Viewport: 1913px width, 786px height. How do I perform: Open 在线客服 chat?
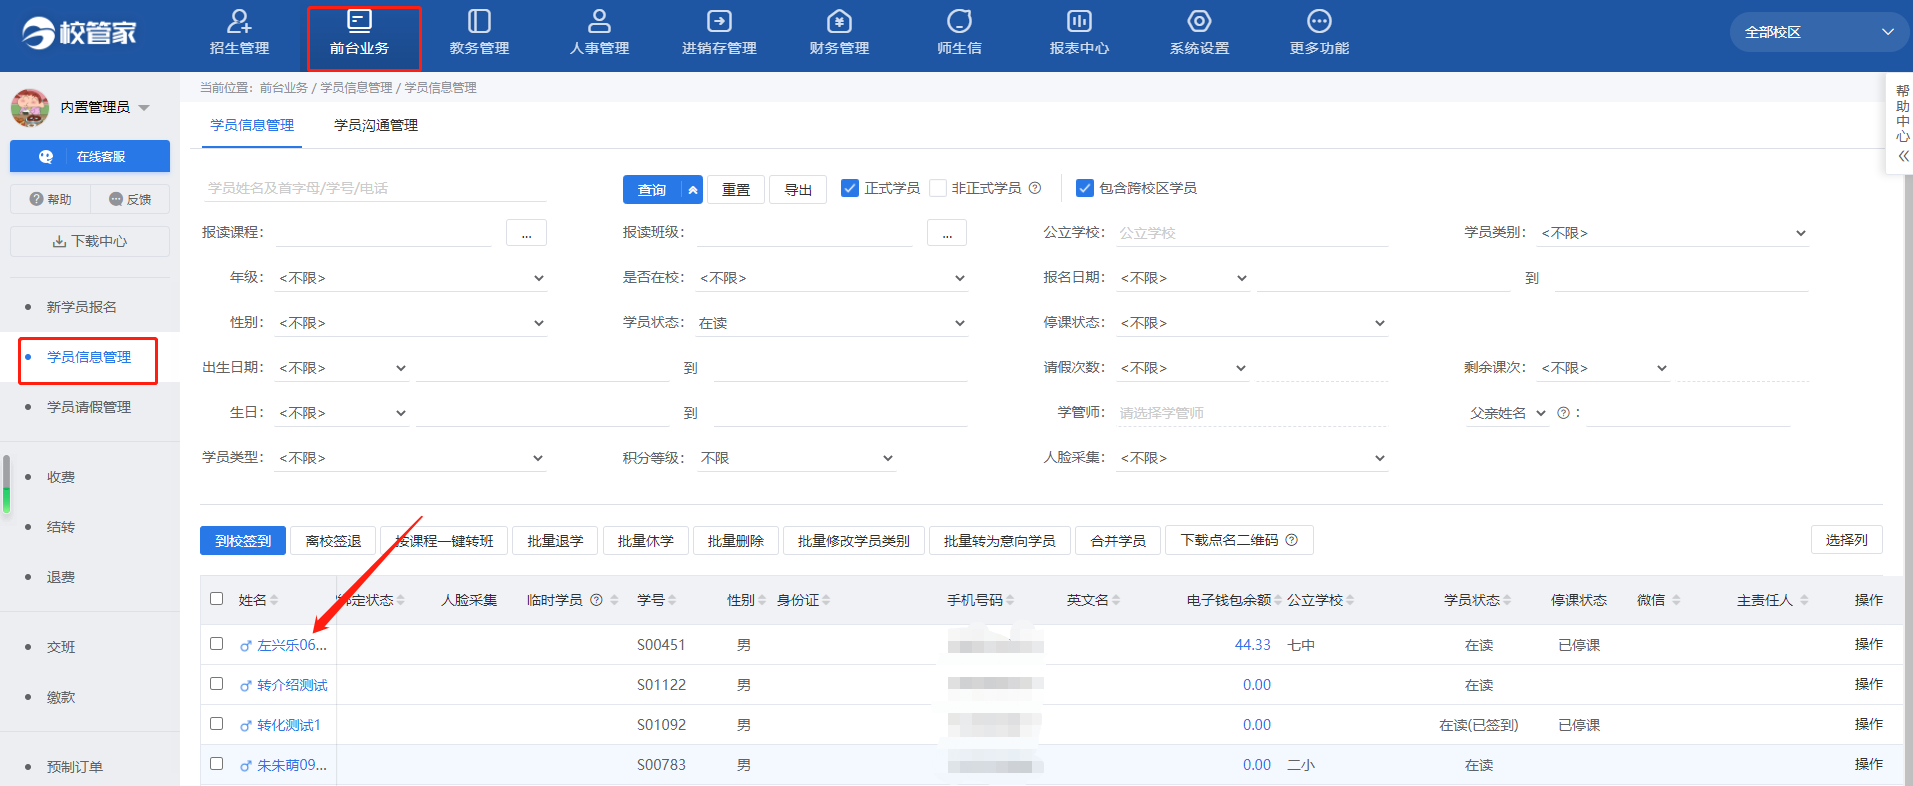(90, 156)
